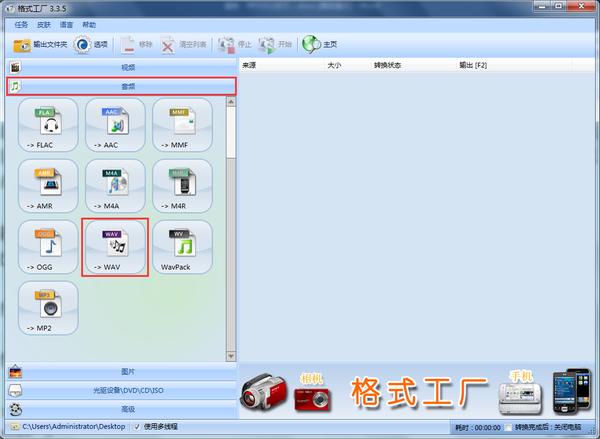Viewport: 600px width, 439px height.
Task: Toggle the multi-thread (使用多线程) checkbox
Action: [137, 427]
